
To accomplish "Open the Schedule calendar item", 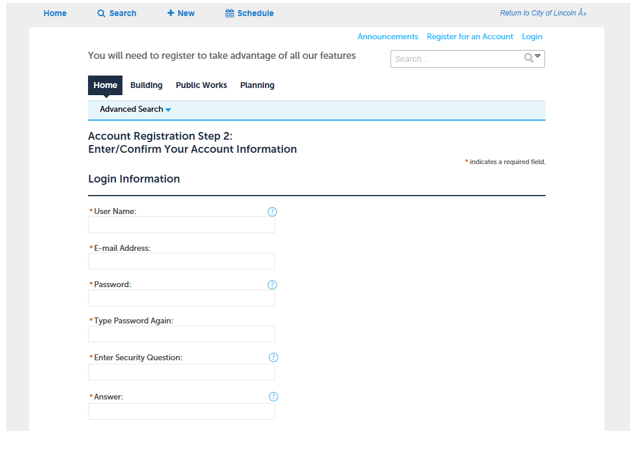I will [x=249, y=14].
